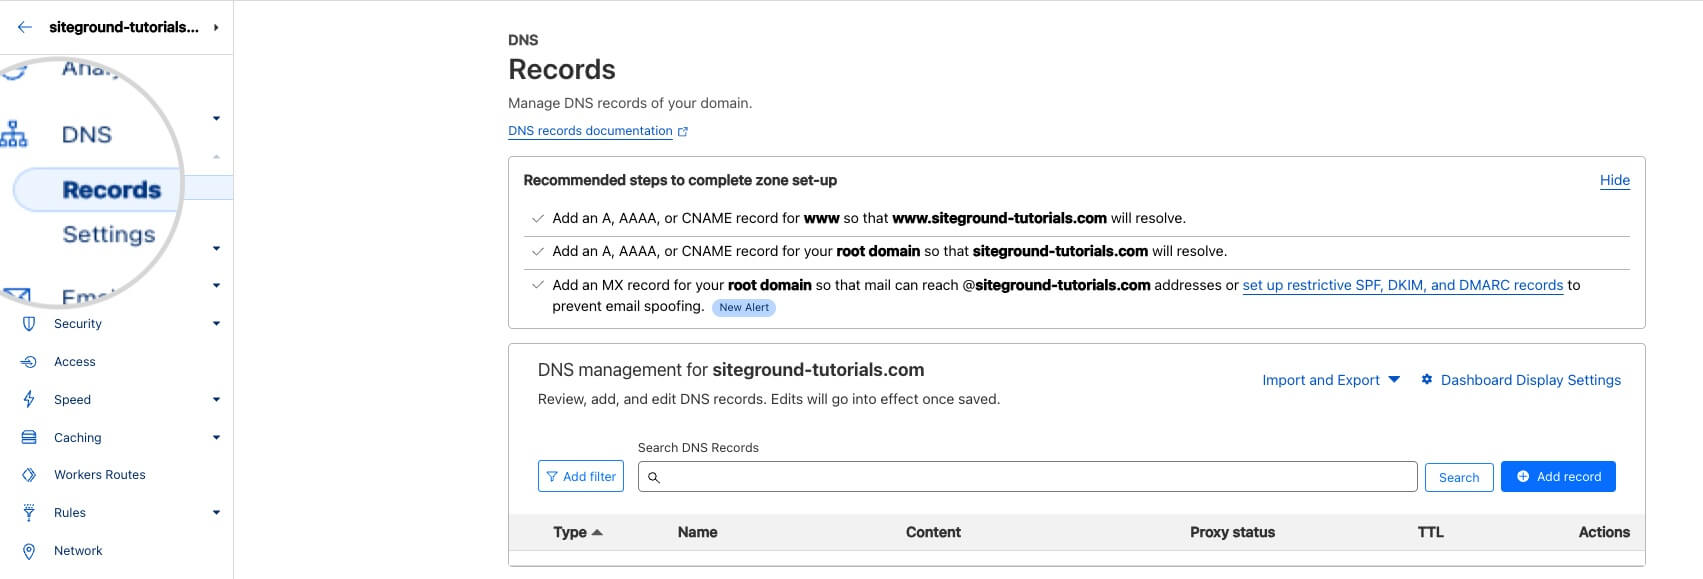Click the DNS network icon in sidebar
Image resolution: width=1703 pixels, height=579 pixels.
14,134
